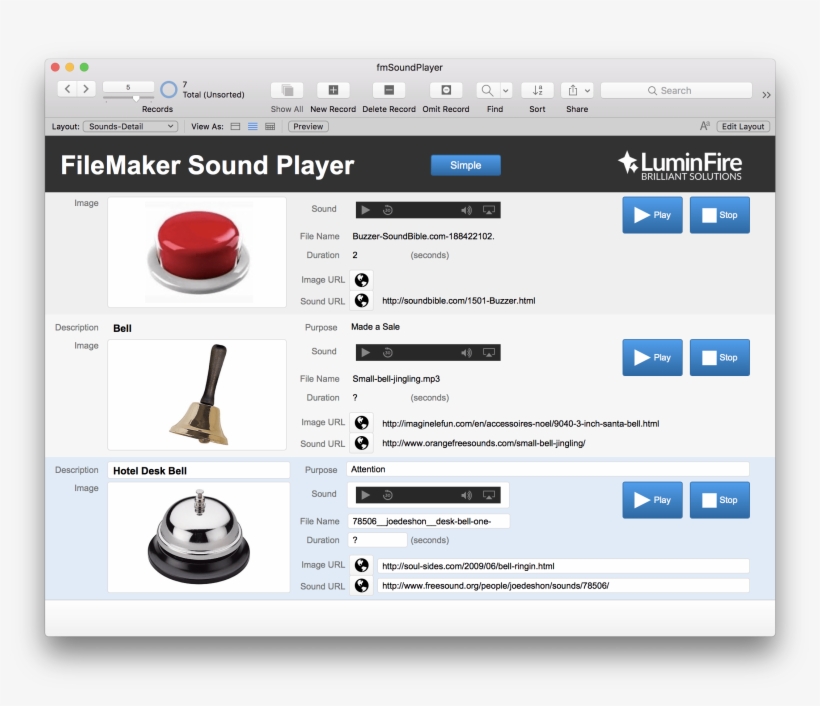Click Play for Hotel Desk Bell
This screenshot has height=706, width=820.
[x=652, y=500]
